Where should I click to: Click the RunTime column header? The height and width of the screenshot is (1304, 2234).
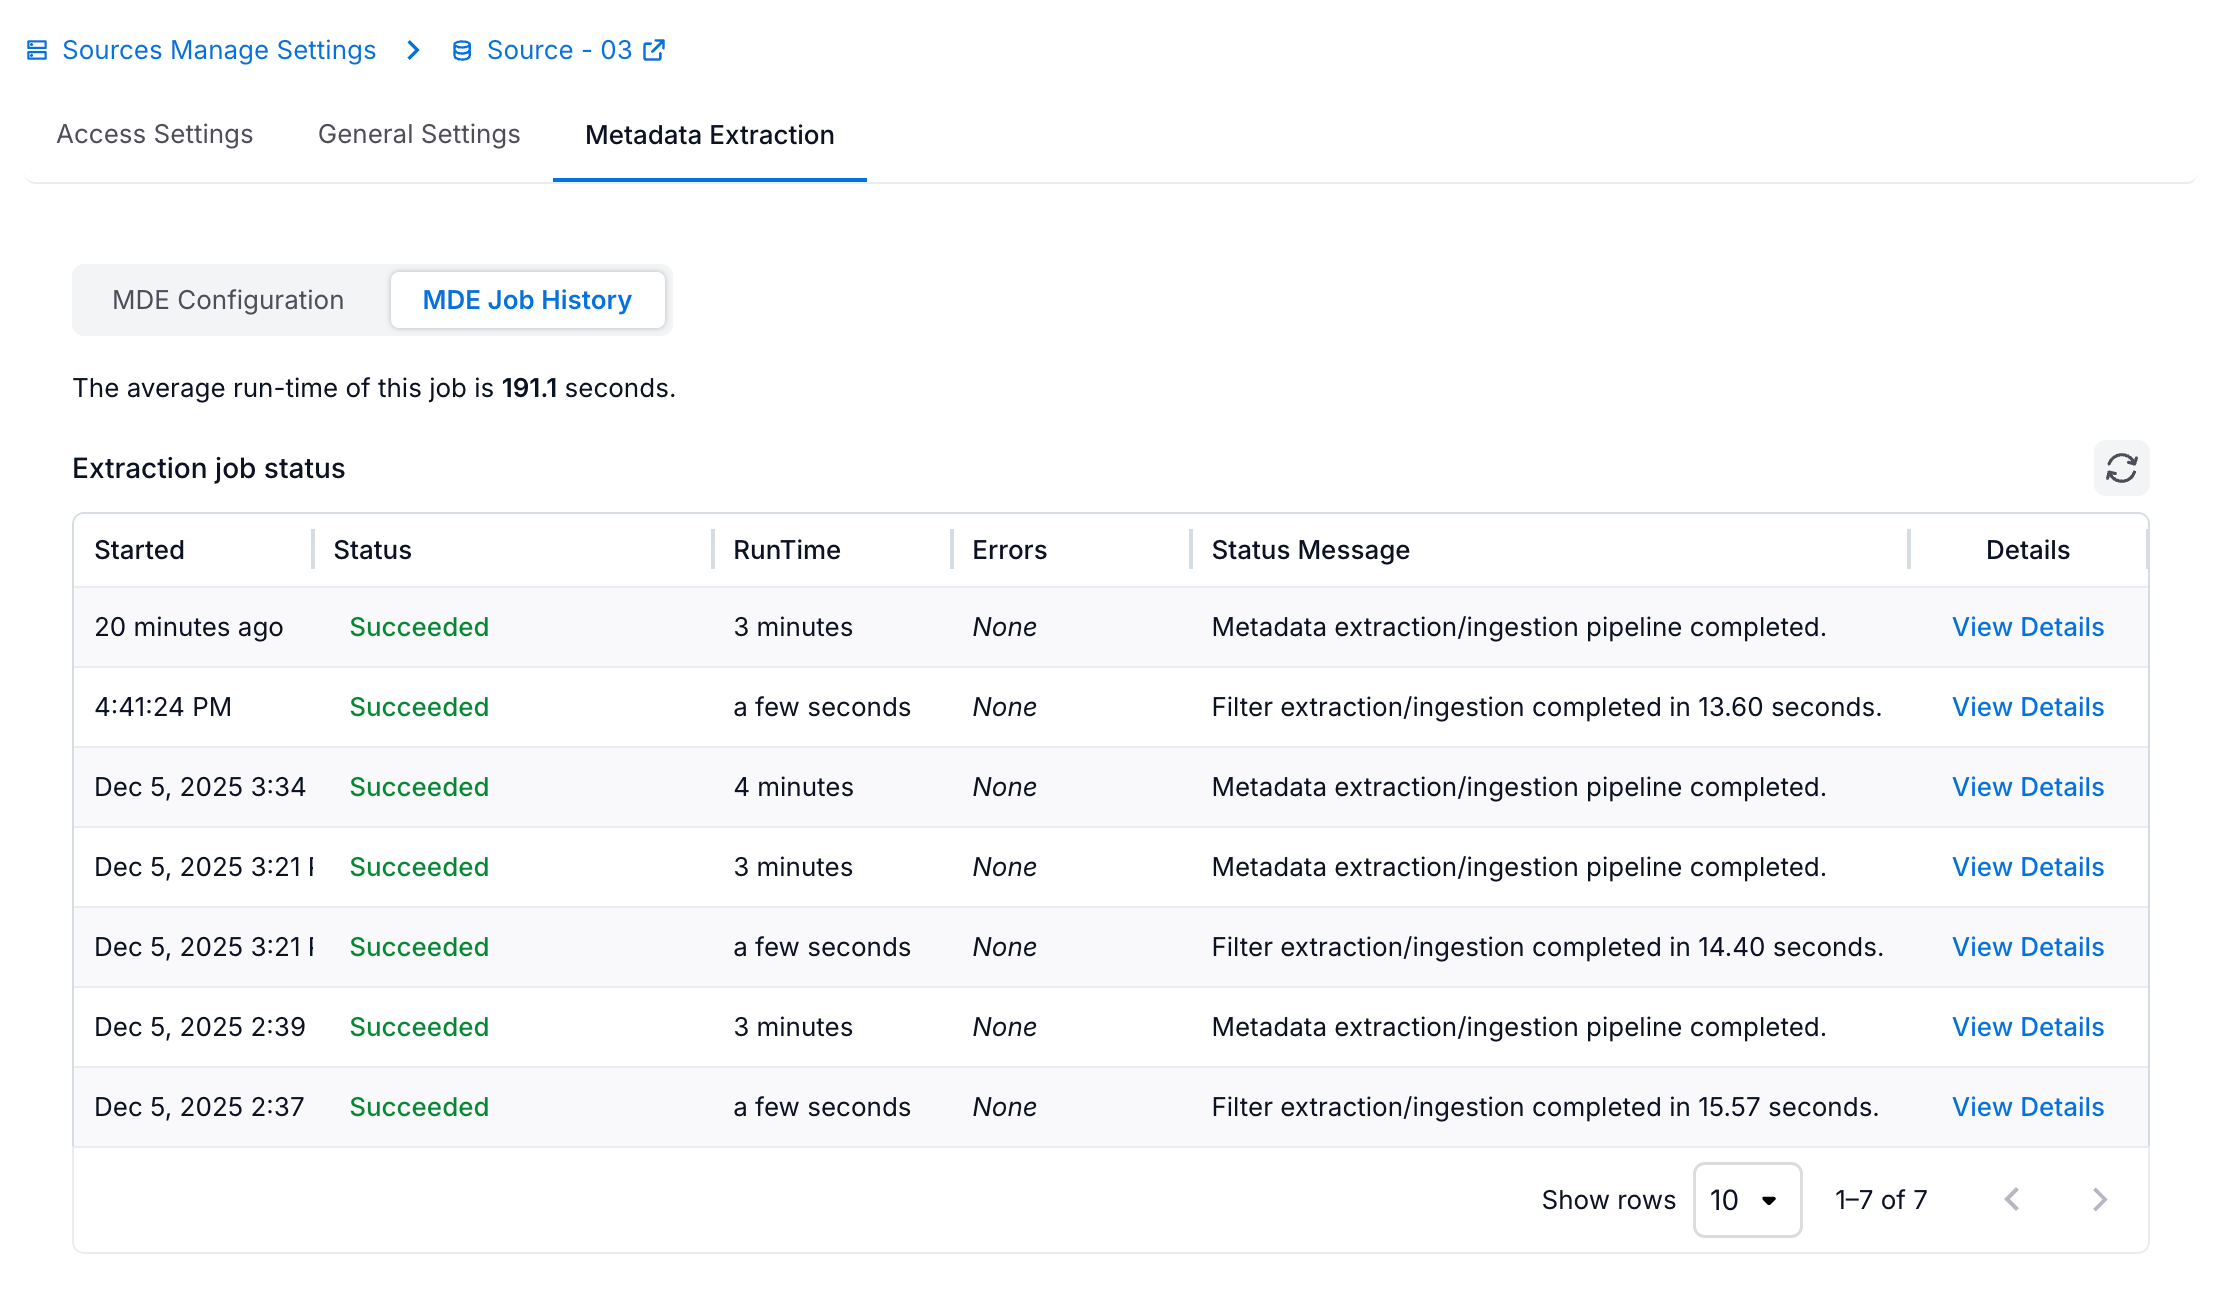pyautogui.click(x=786, y=550)
